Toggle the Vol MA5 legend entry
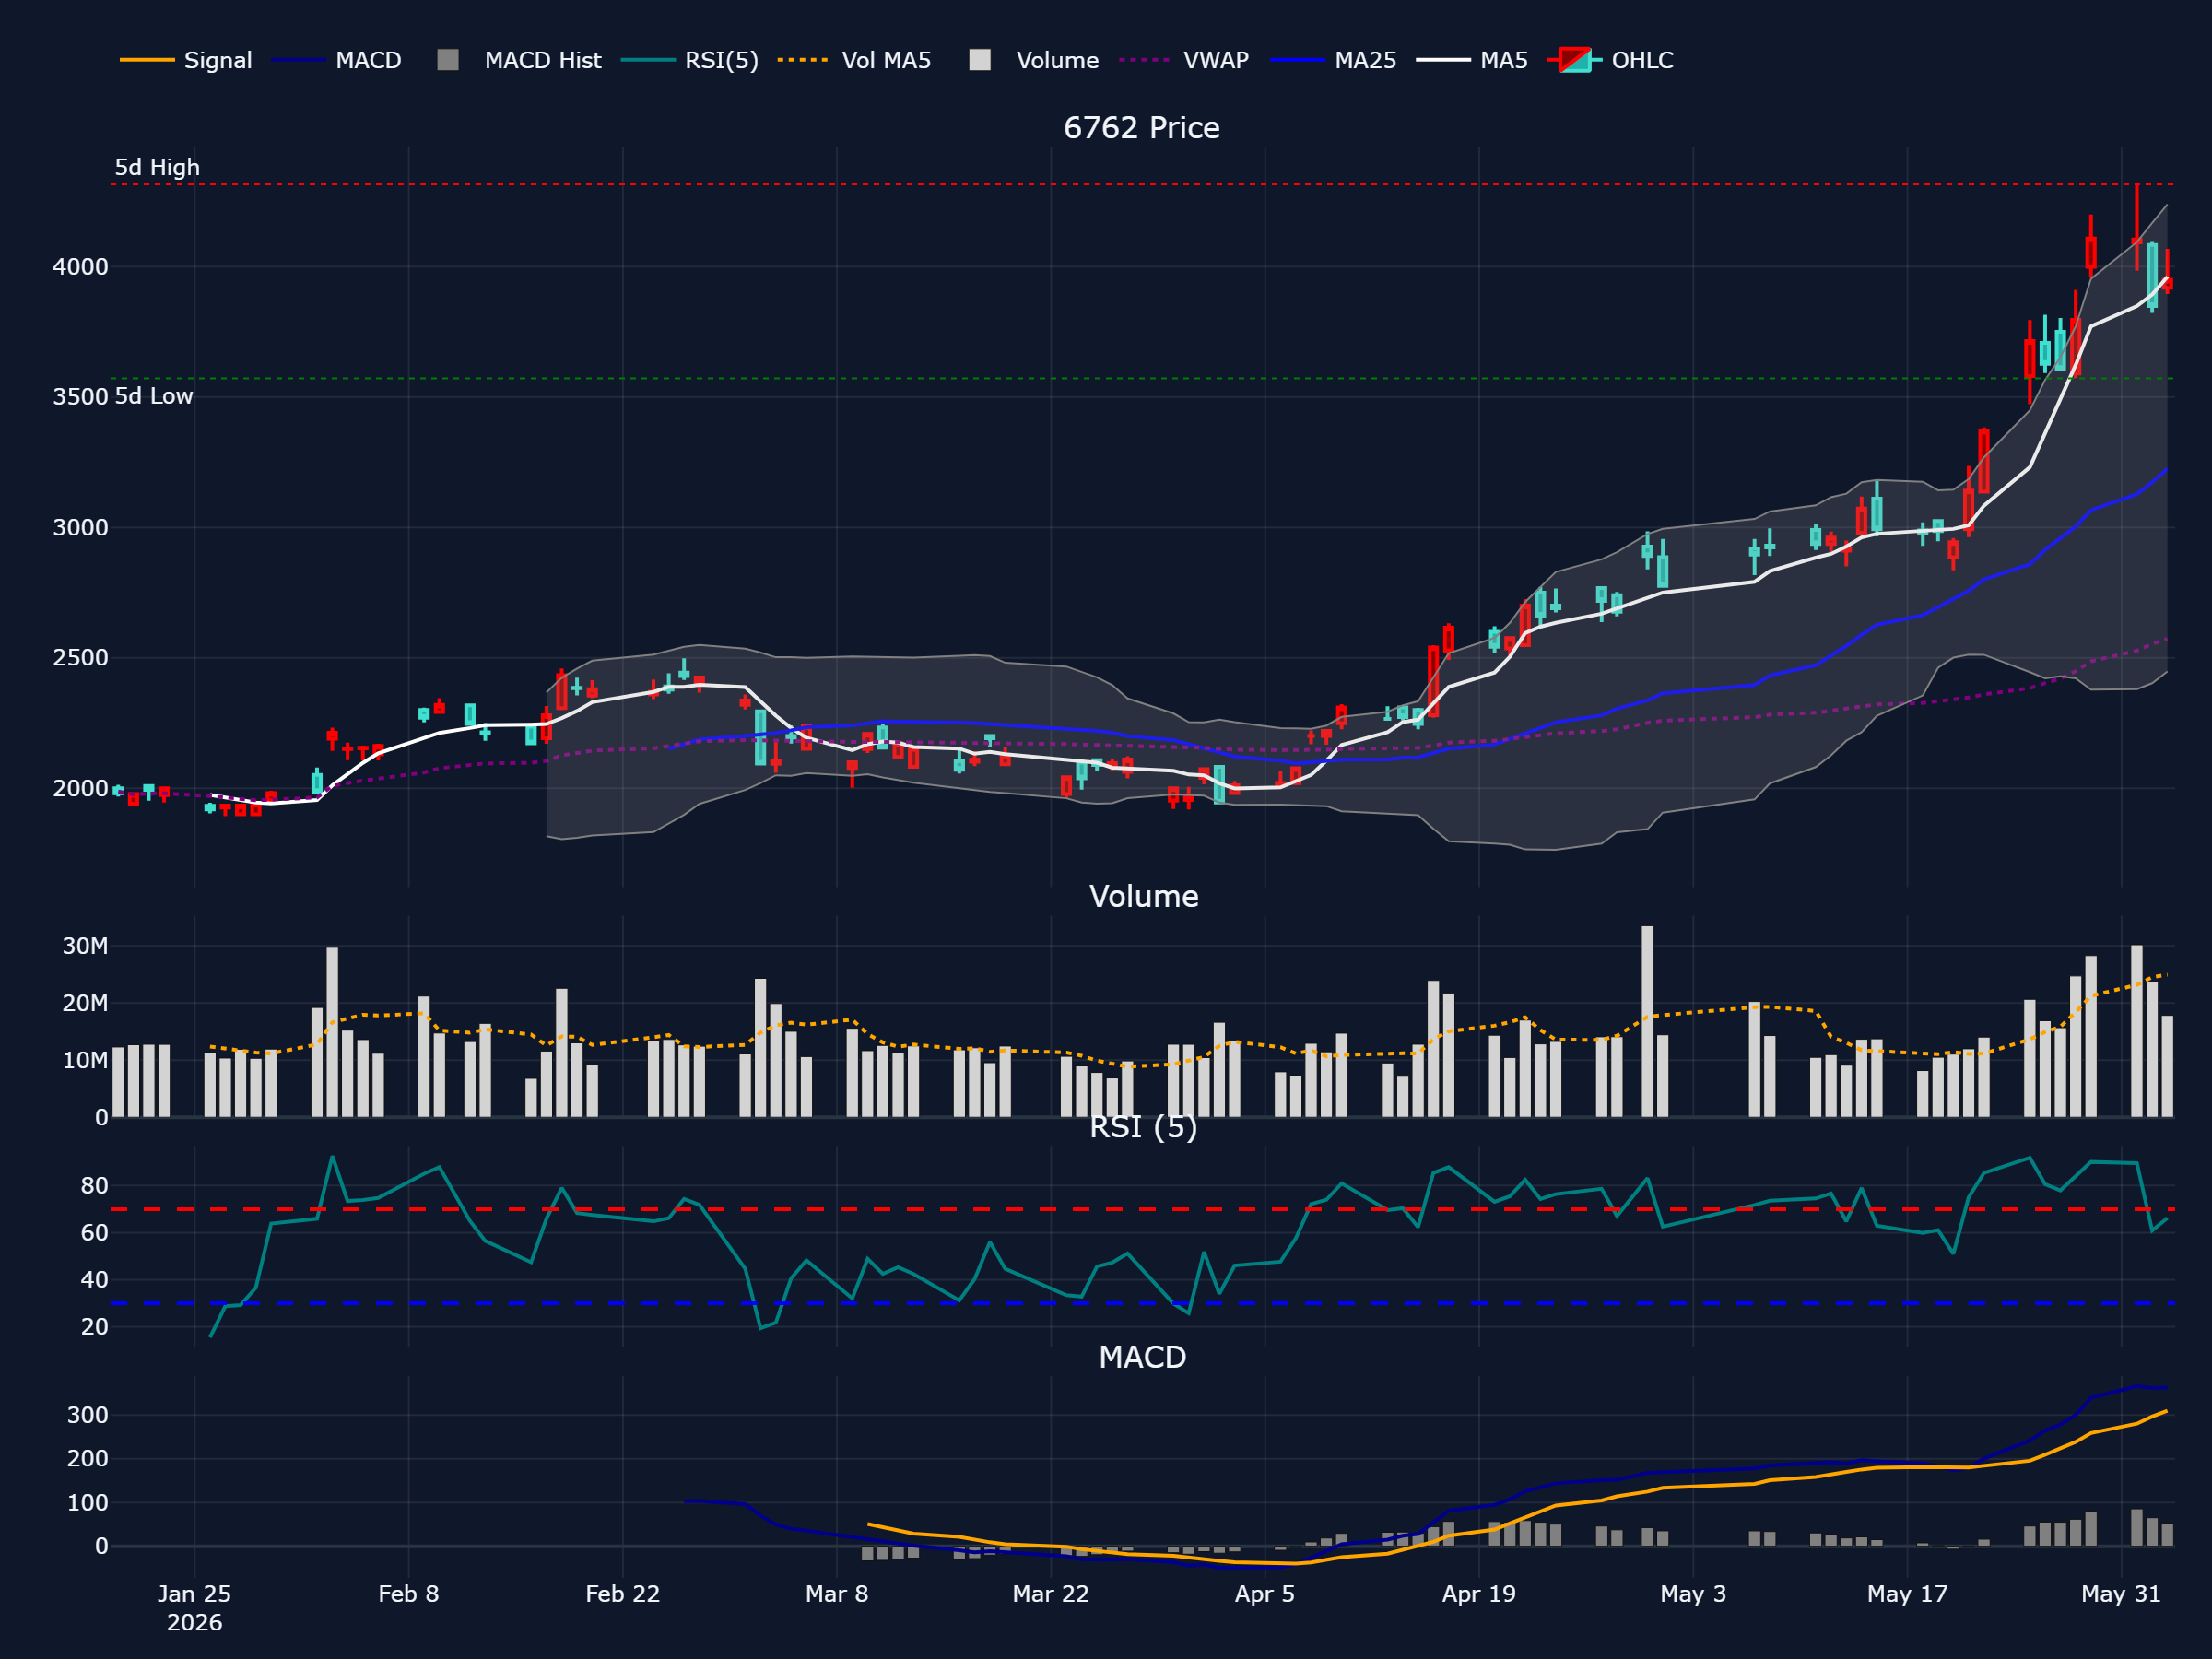 point(854,60)
